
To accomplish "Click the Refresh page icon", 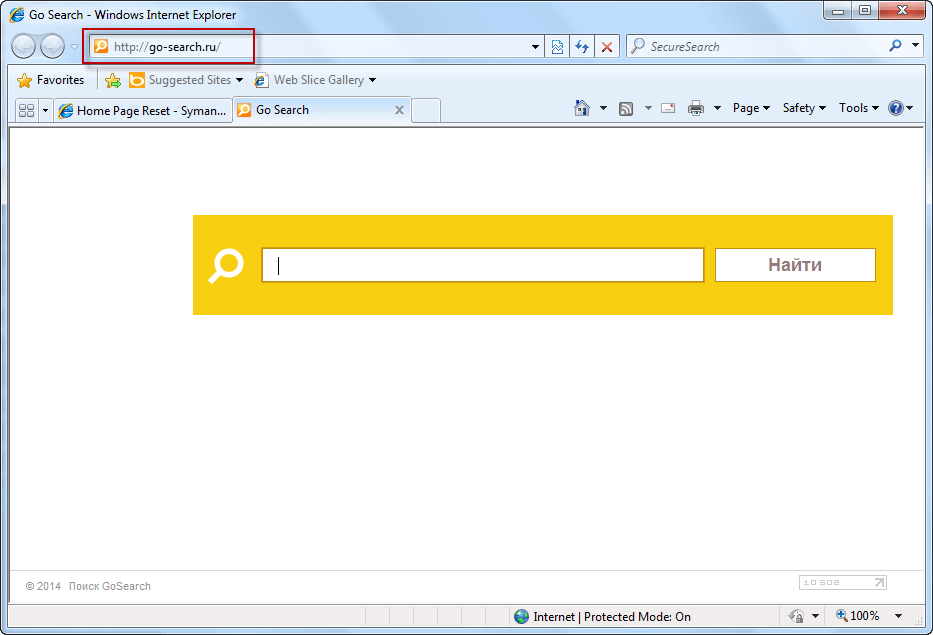I will tap(582, 46).
